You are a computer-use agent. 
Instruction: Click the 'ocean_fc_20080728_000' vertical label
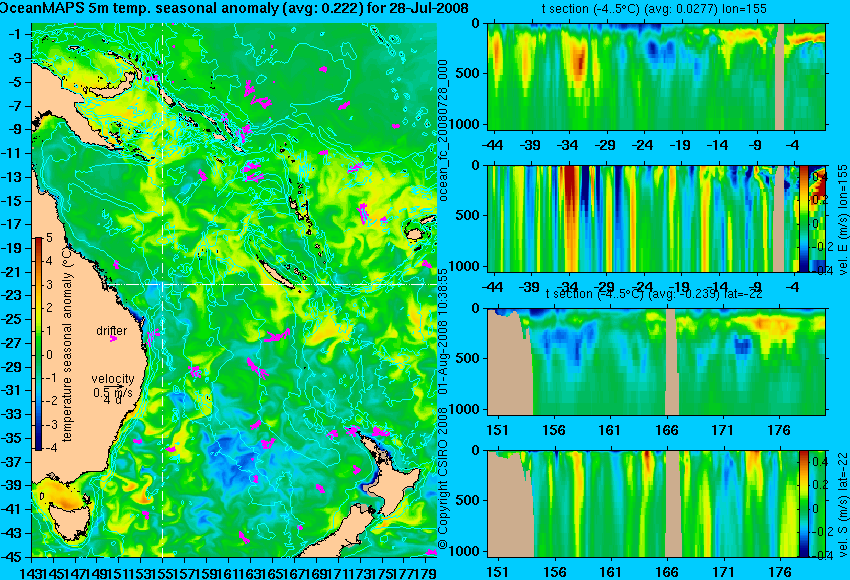443,130
